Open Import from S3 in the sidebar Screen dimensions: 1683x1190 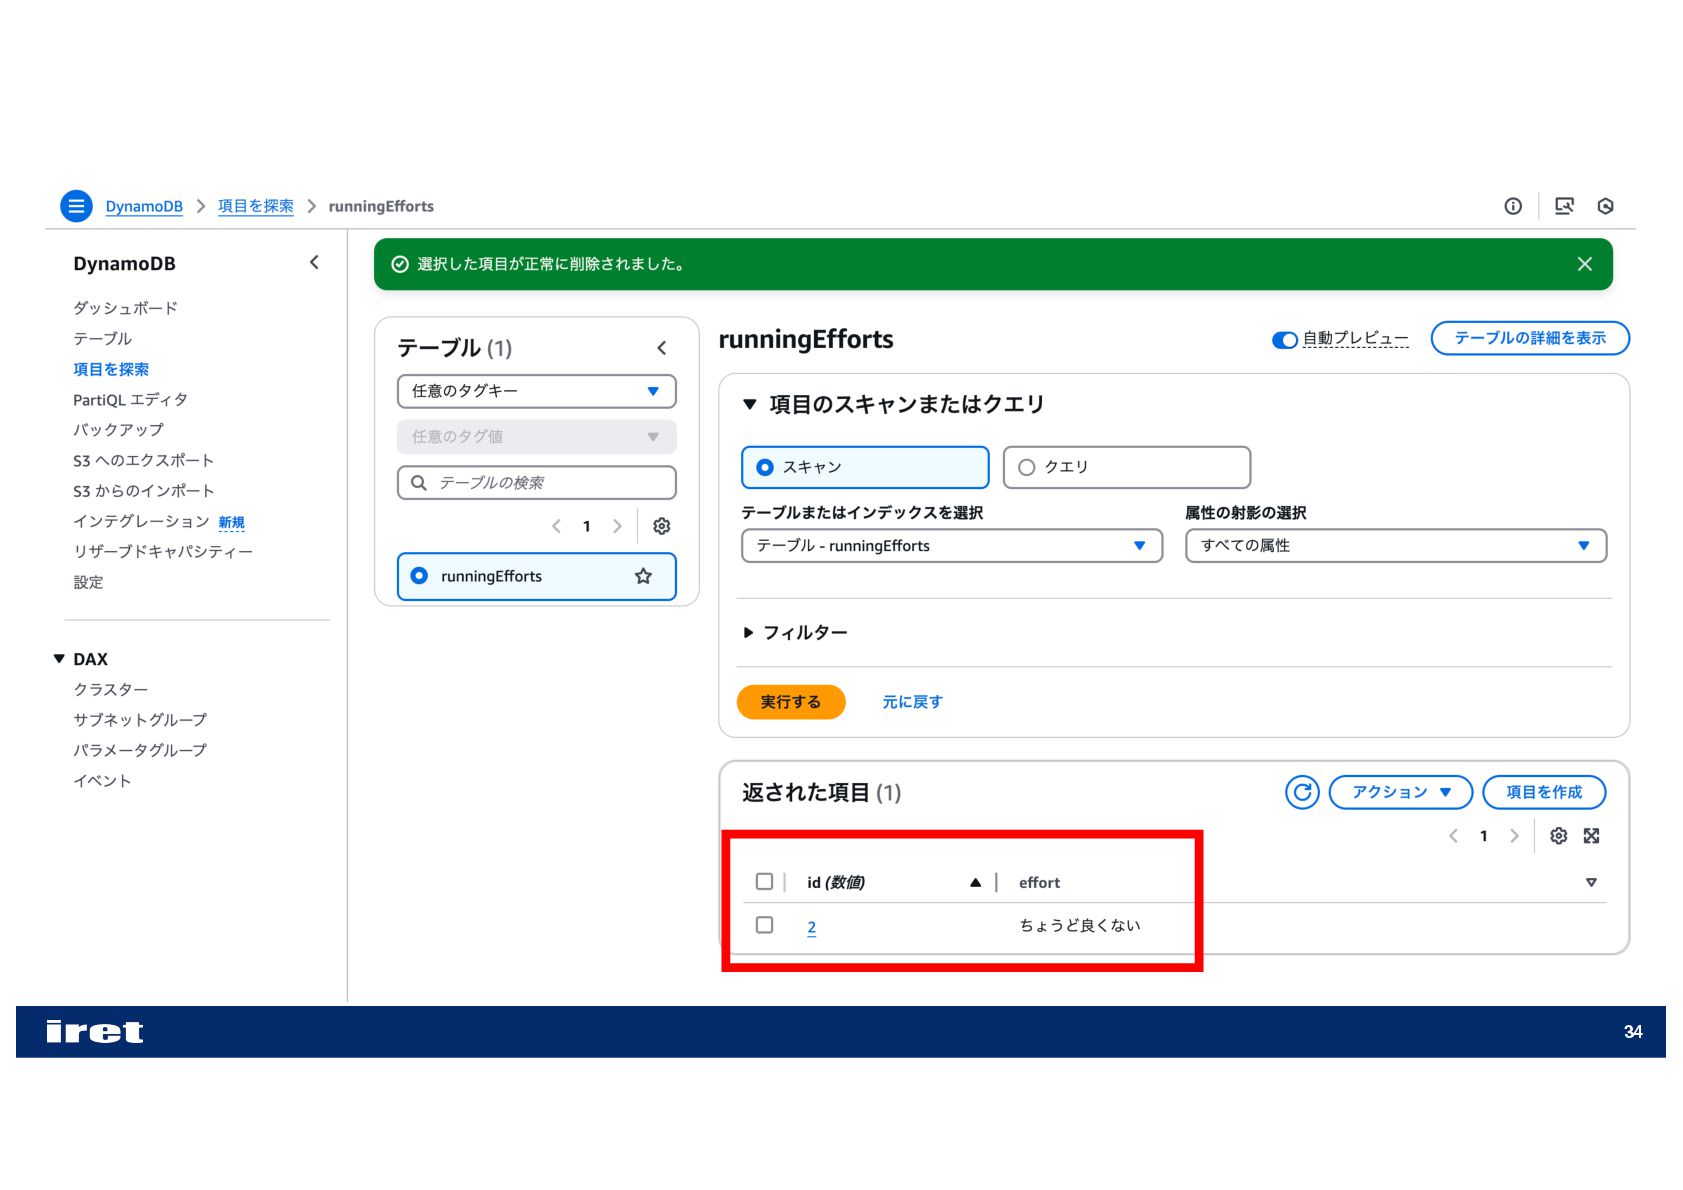click(x=143, y=490)
